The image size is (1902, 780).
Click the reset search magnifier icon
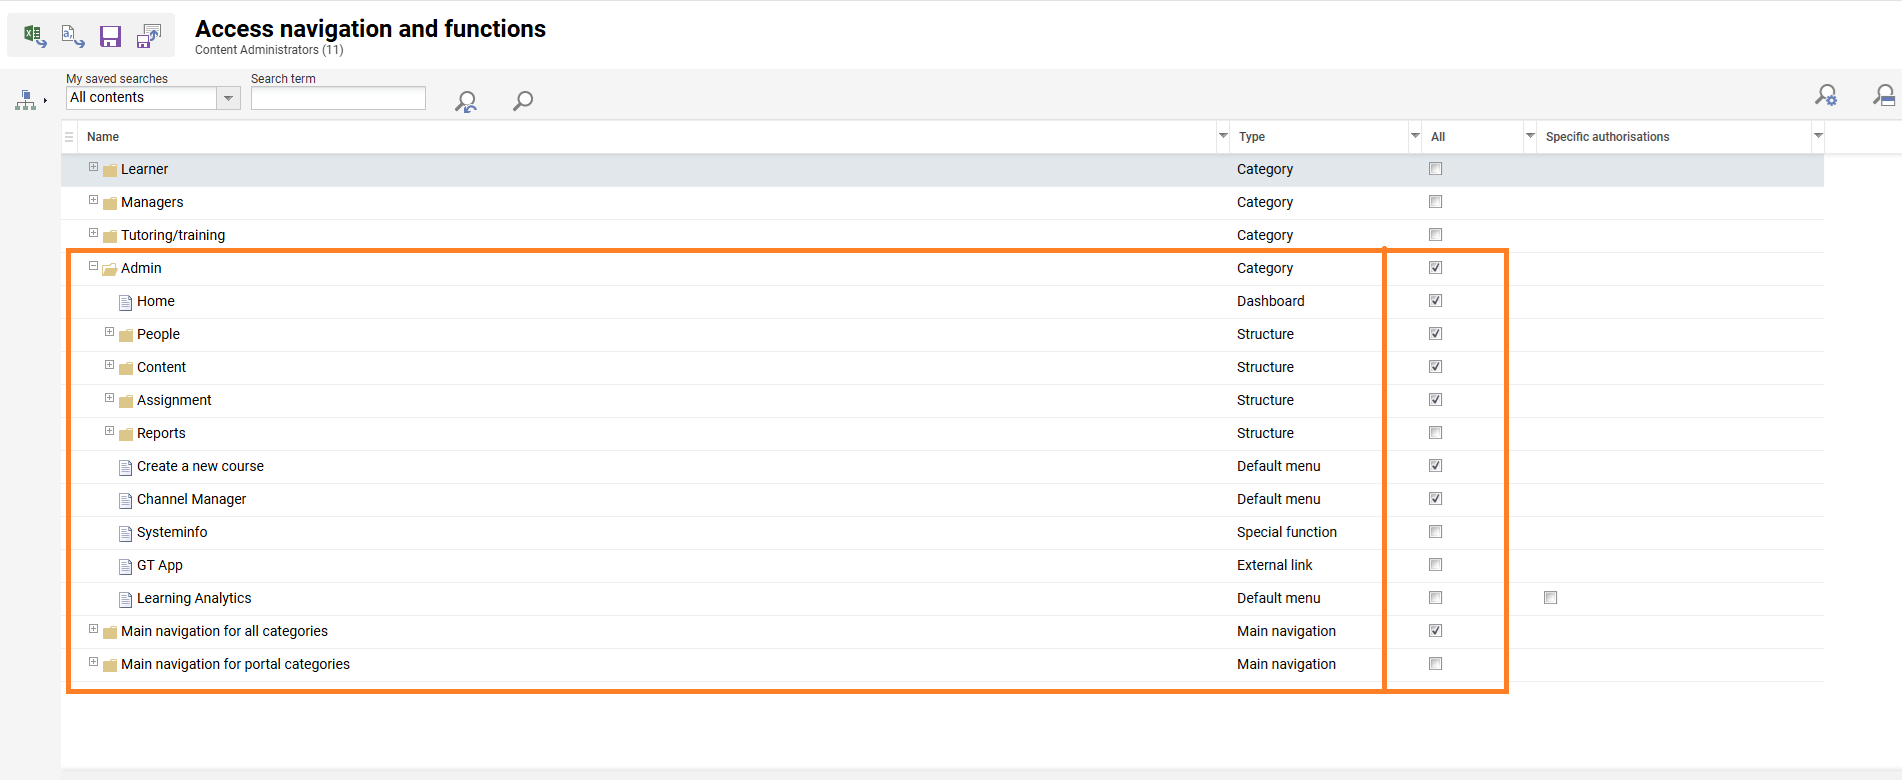coord(465,101)
